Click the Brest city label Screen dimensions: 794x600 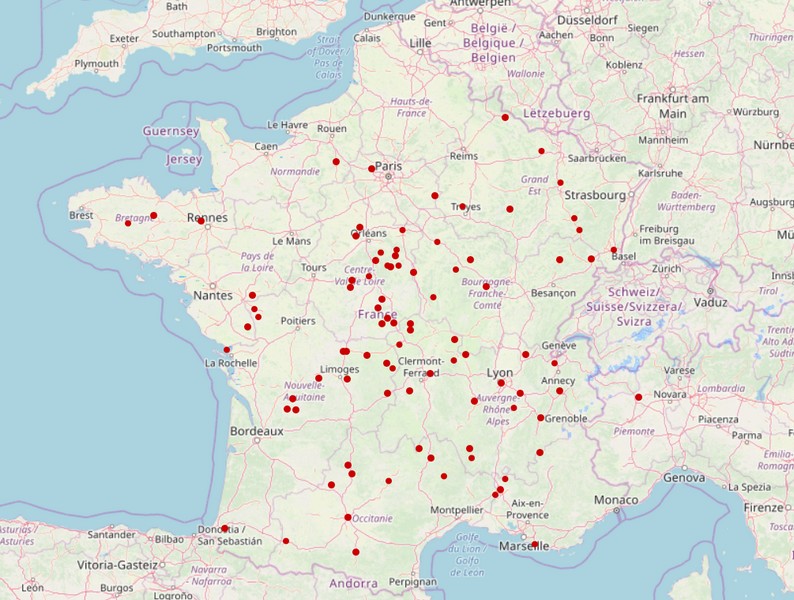(82, 215)
